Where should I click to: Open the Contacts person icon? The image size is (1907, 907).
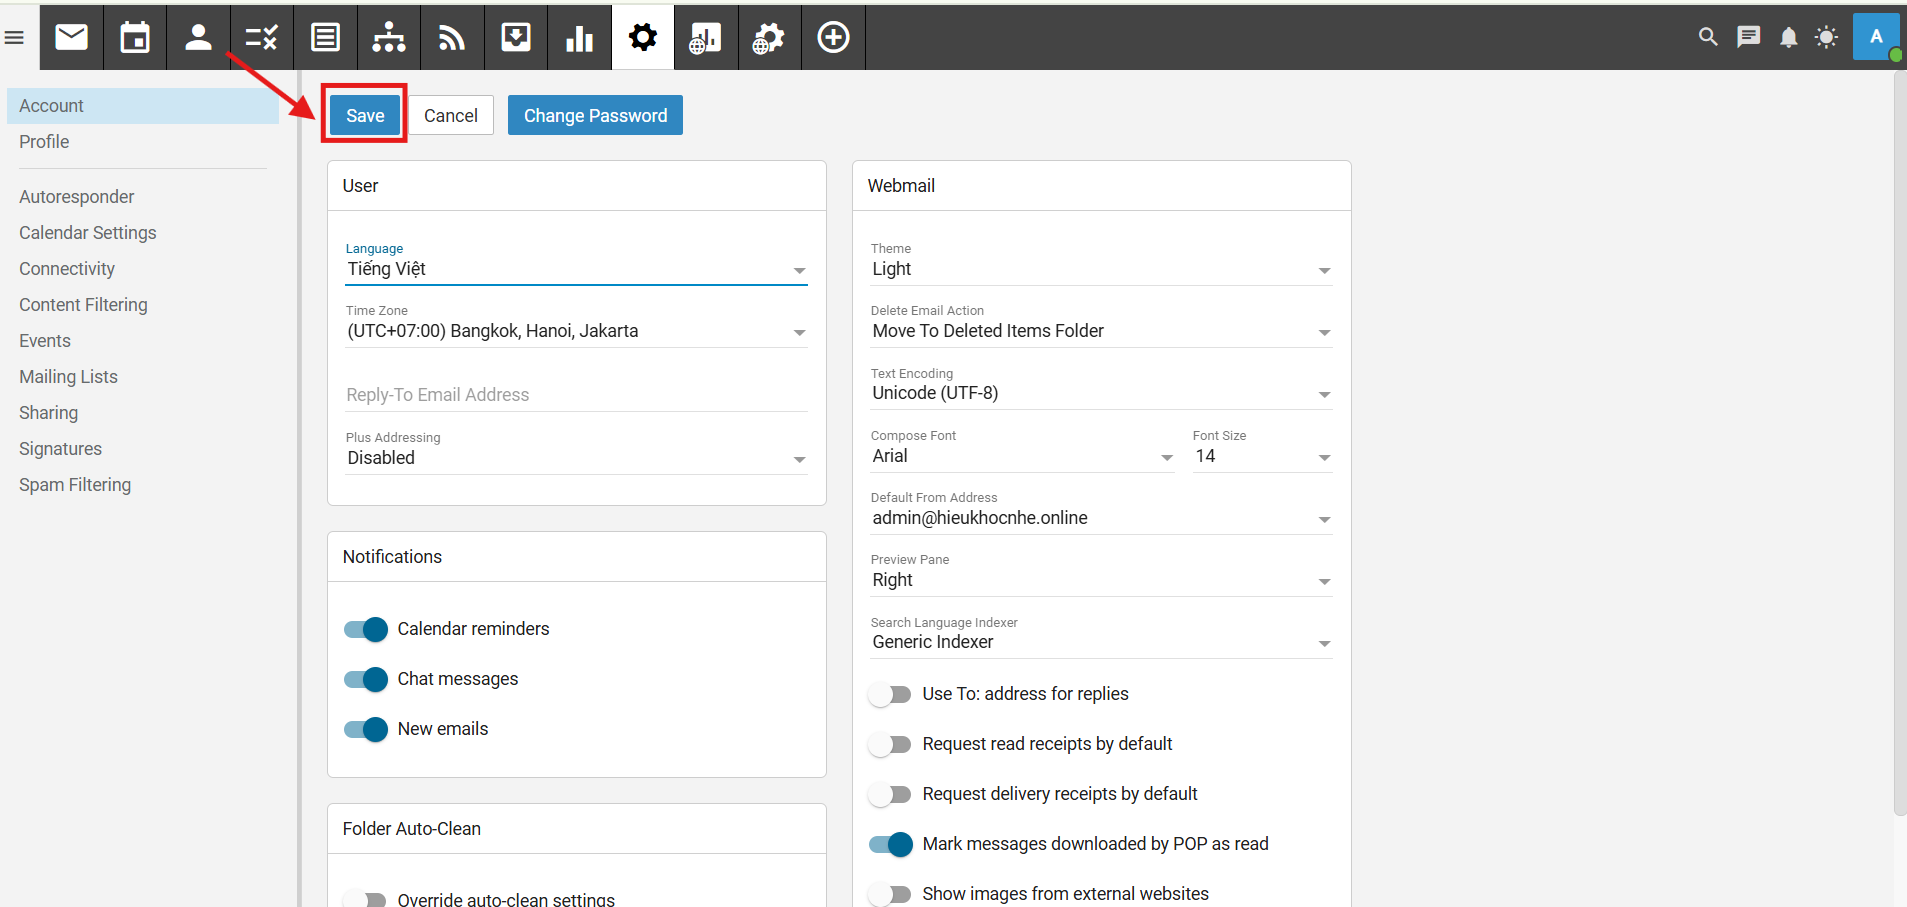point(198,38)
